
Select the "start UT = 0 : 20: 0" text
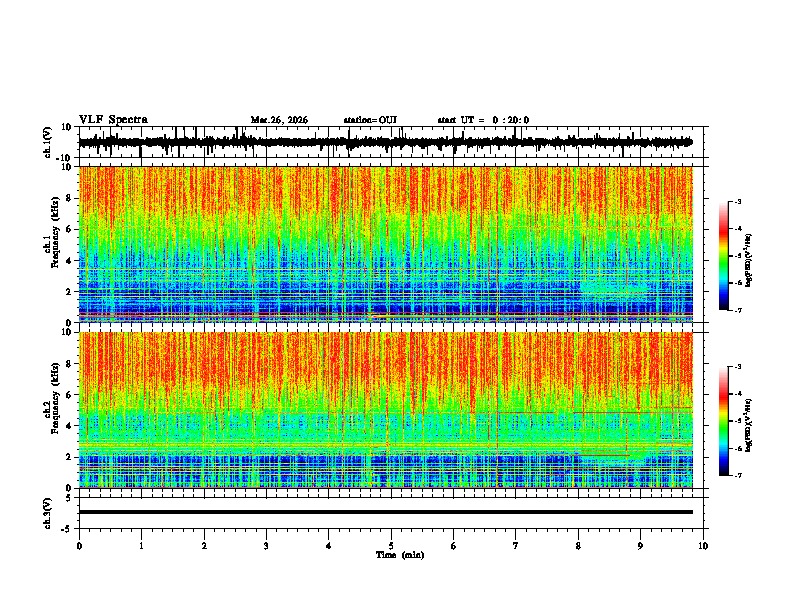point(483,120)
